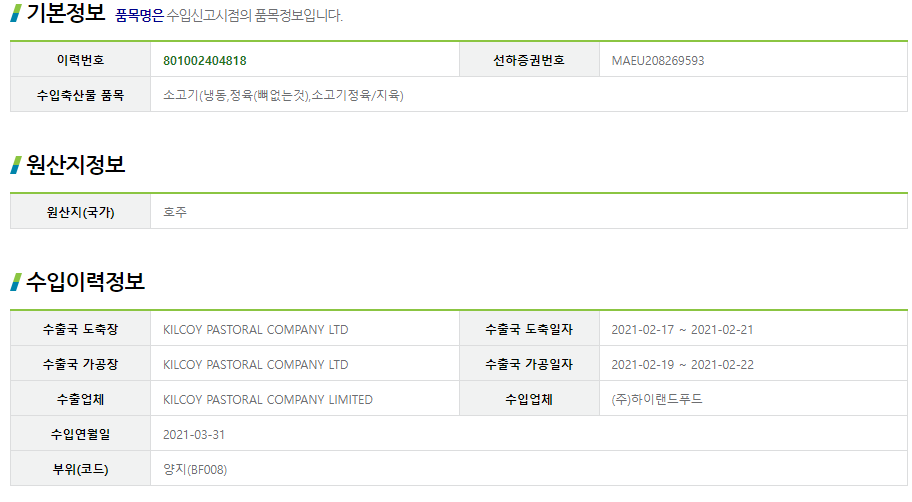Click the processing date range ending 2021-02-22
The image size is (912, 502).
coord(682,365)
